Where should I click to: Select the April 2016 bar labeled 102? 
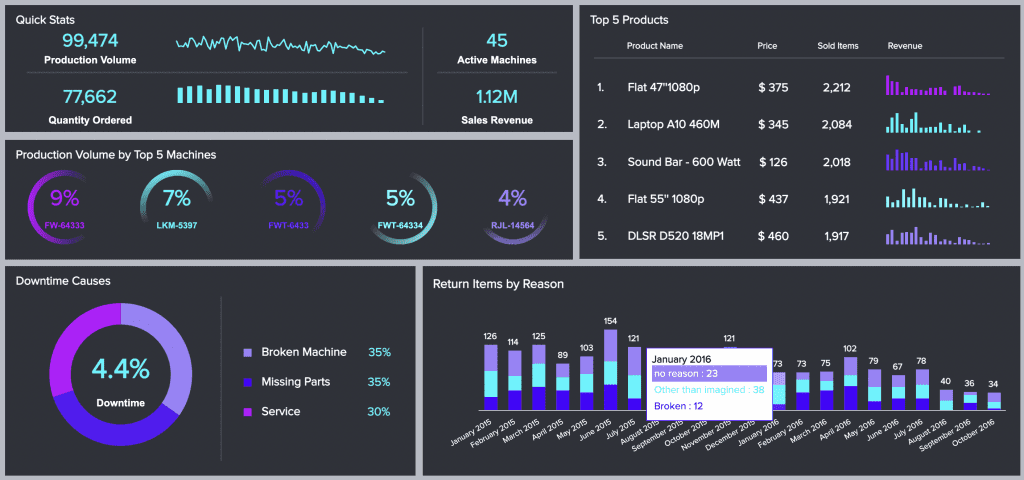coord(850,383)
